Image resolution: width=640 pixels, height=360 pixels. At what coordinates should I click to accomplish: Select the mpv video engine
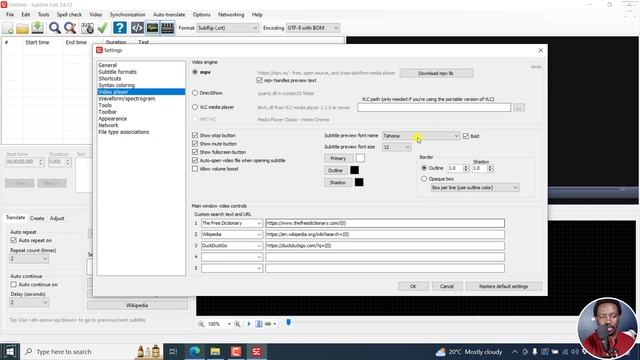point(195,72)
